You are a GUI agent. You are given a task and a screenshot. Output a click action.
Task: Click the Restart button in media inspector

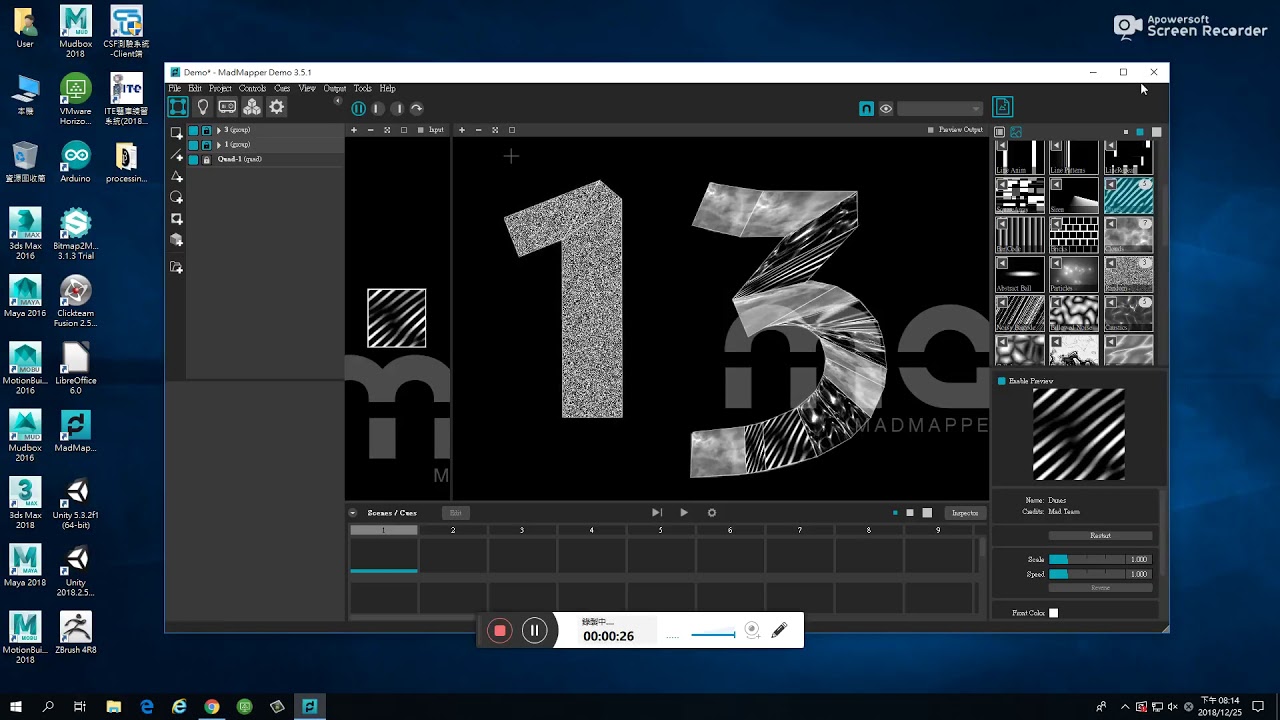[x=1100, y=536]
